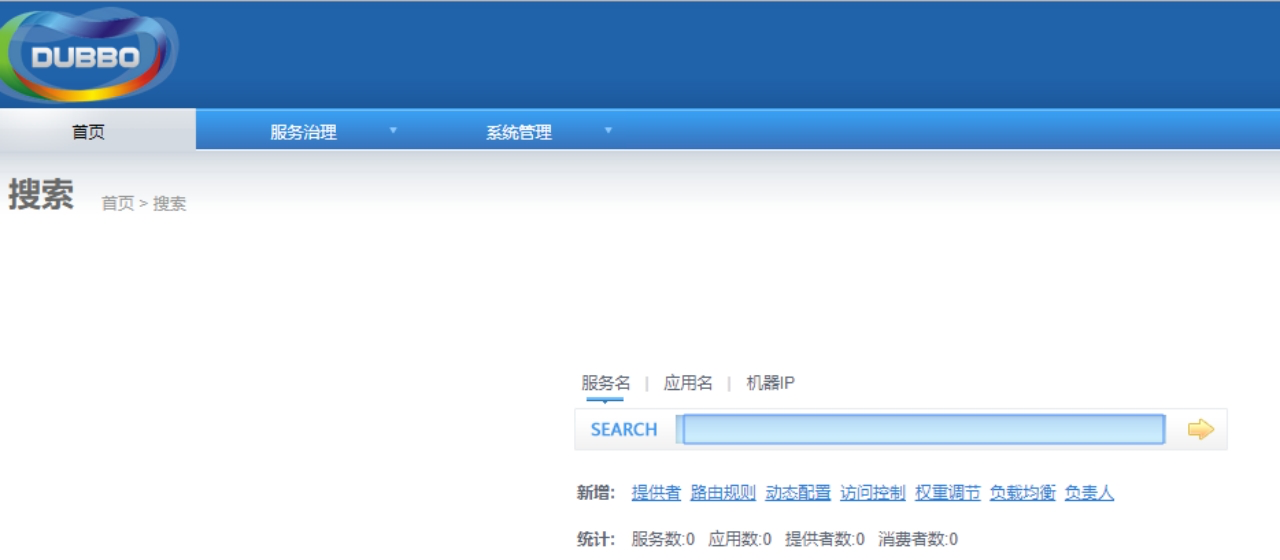Click 首页 in the breadcrumb
This screenshot has width=1280, height=560.
118,203
